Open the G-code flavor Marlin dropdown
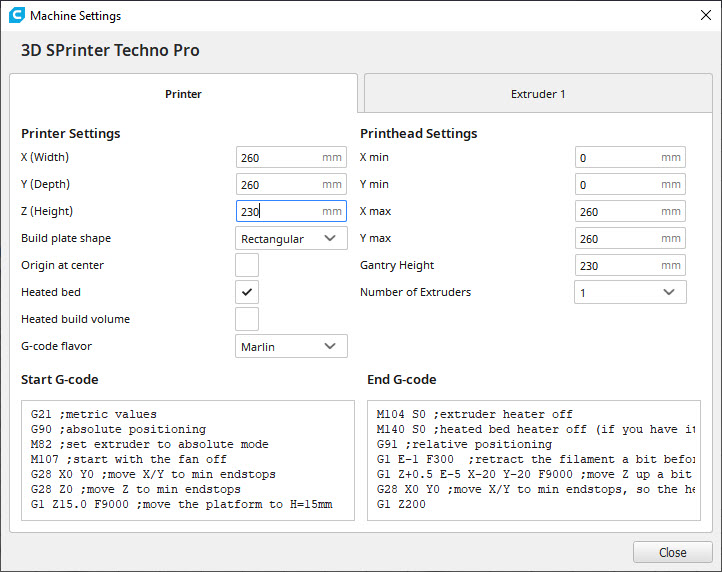Screen dimensions: 722x572 [x=291, y=346]
